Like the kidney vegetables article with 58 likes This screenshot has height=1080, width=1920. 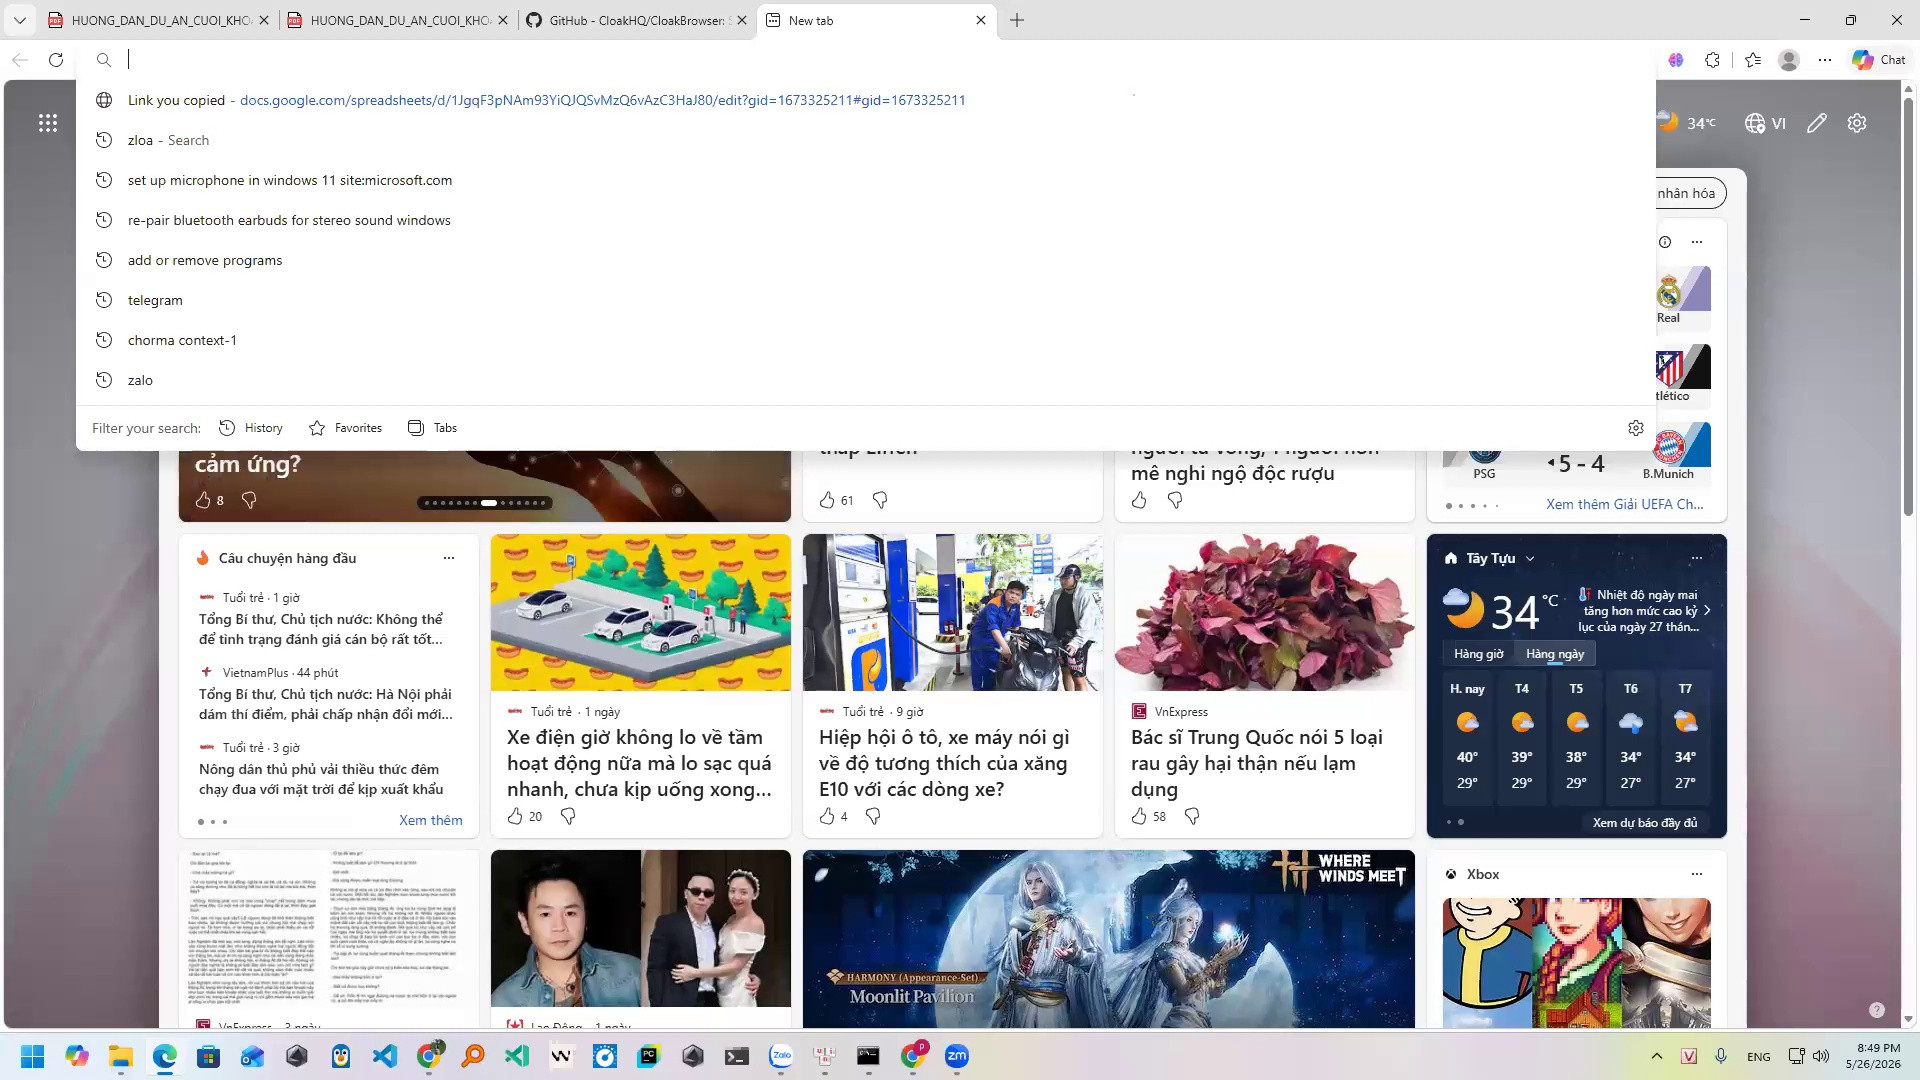pyautogui.click(x=1139, y=817)
